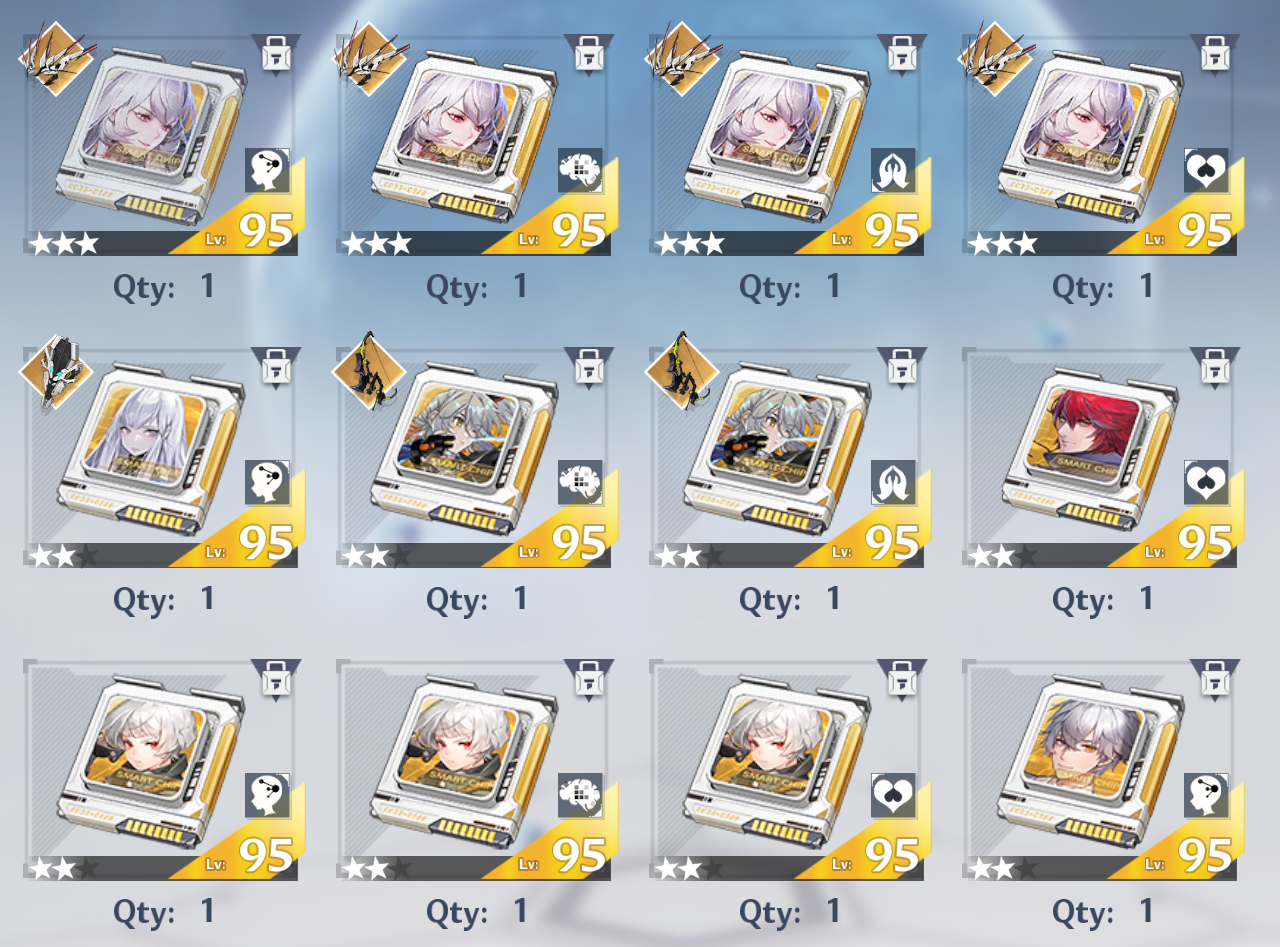Click the praying-hands icon on the three-star chip

[893, 170]
